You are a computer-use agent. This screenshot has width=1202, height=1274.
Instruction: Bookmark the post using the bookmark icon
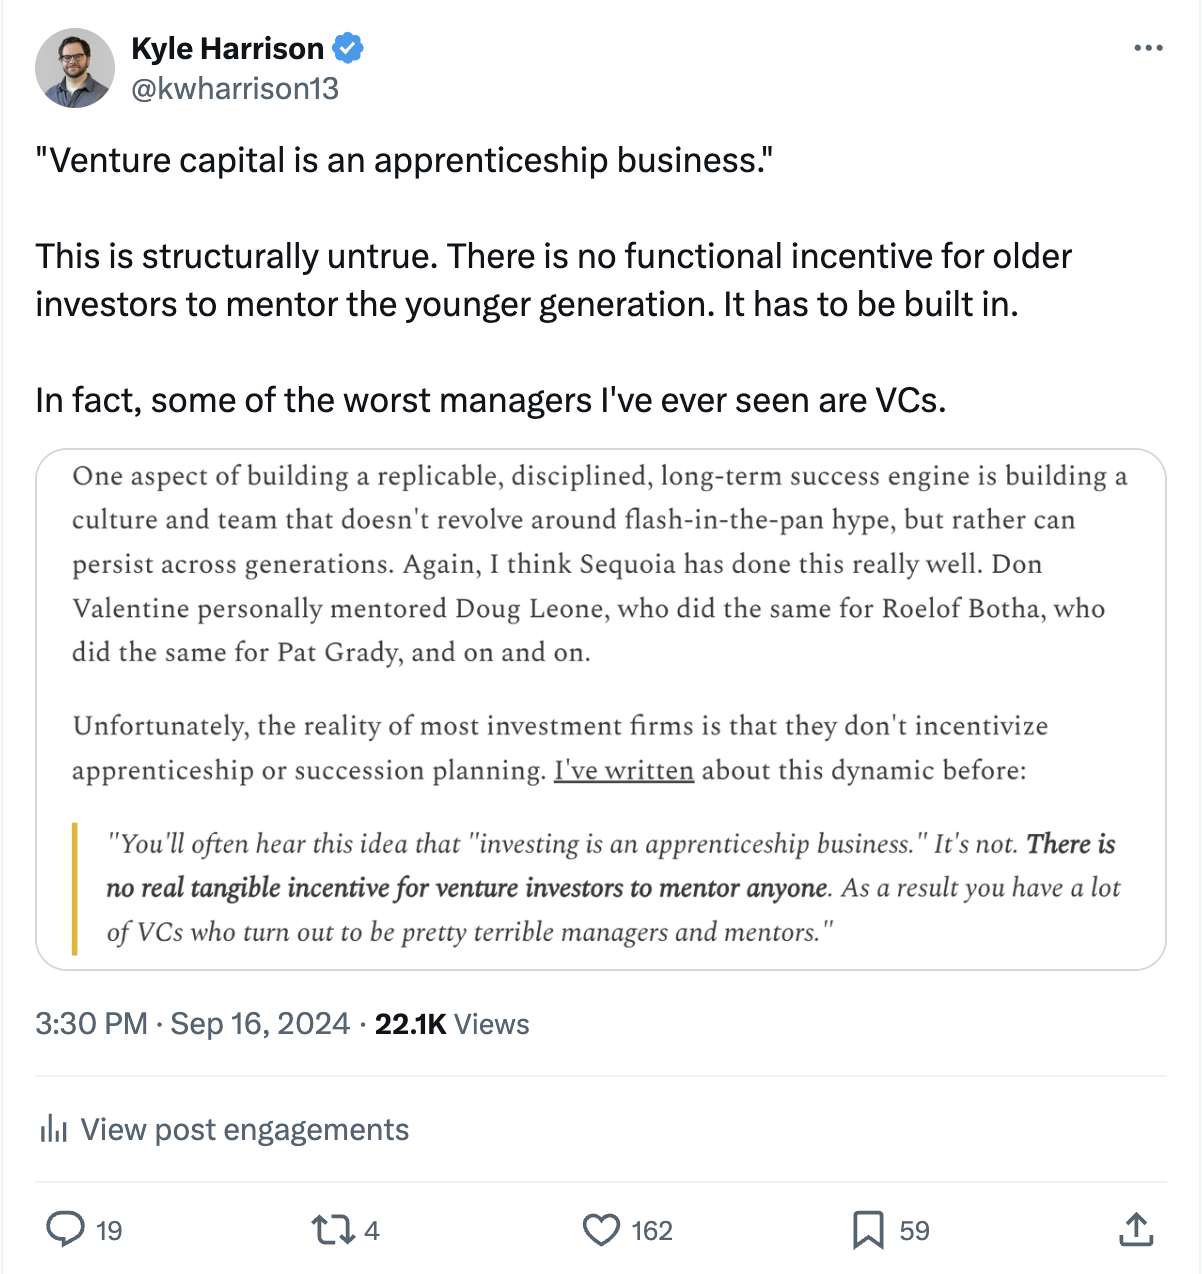click(867, 1229)
